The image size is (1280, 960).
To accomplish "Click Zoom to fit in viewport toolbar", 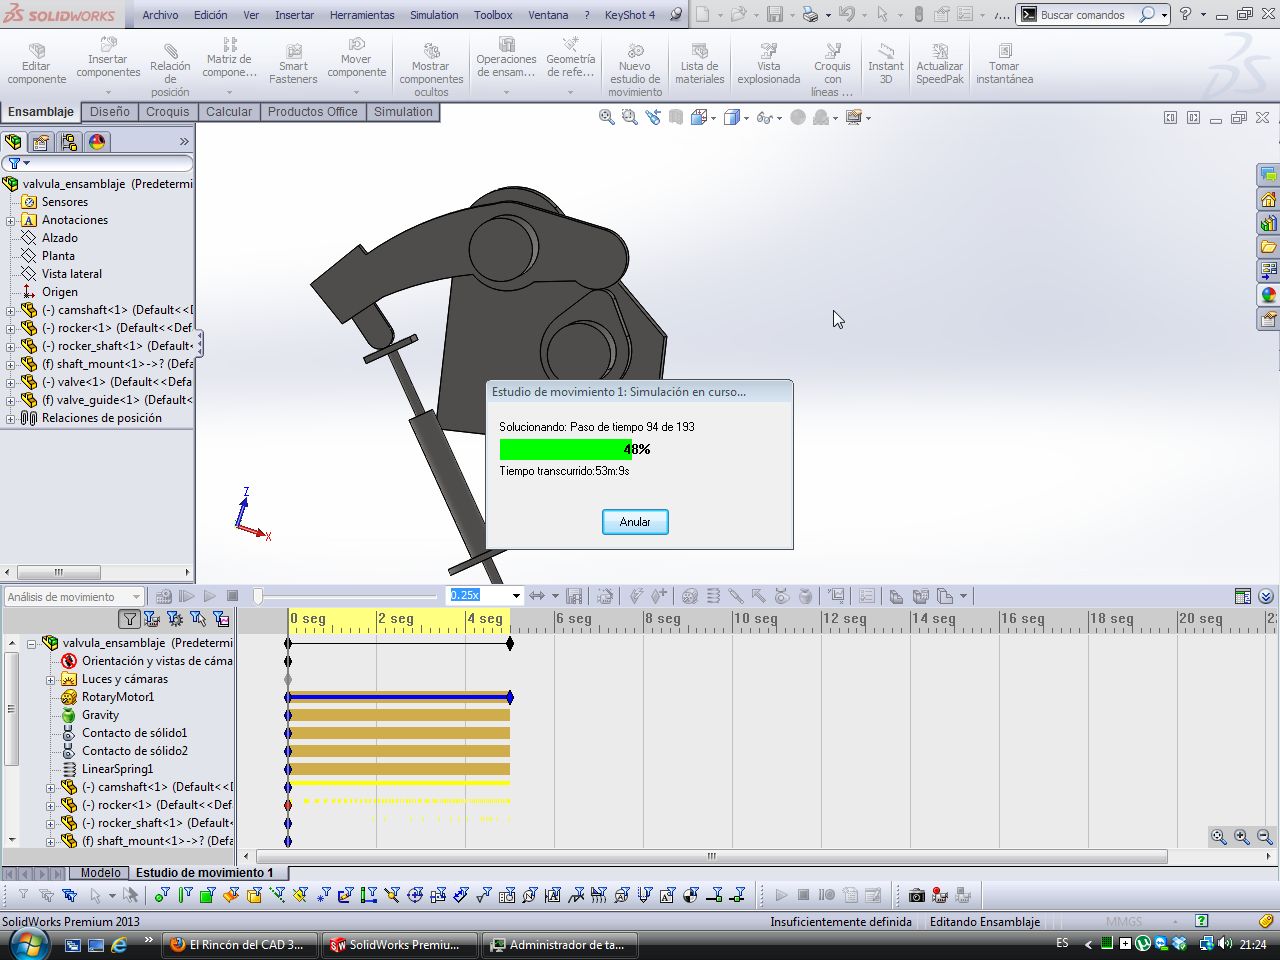I will coord(606,117).
